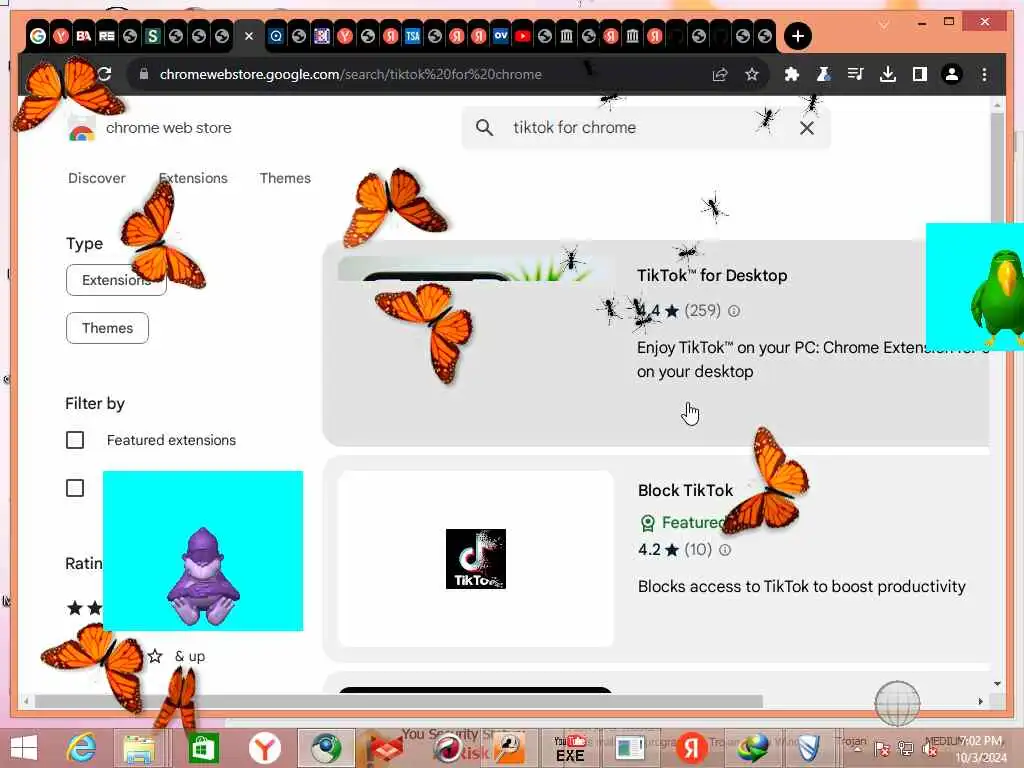
Task: Show rating info for TikTok for Desktop
Action: coord(734,311)
